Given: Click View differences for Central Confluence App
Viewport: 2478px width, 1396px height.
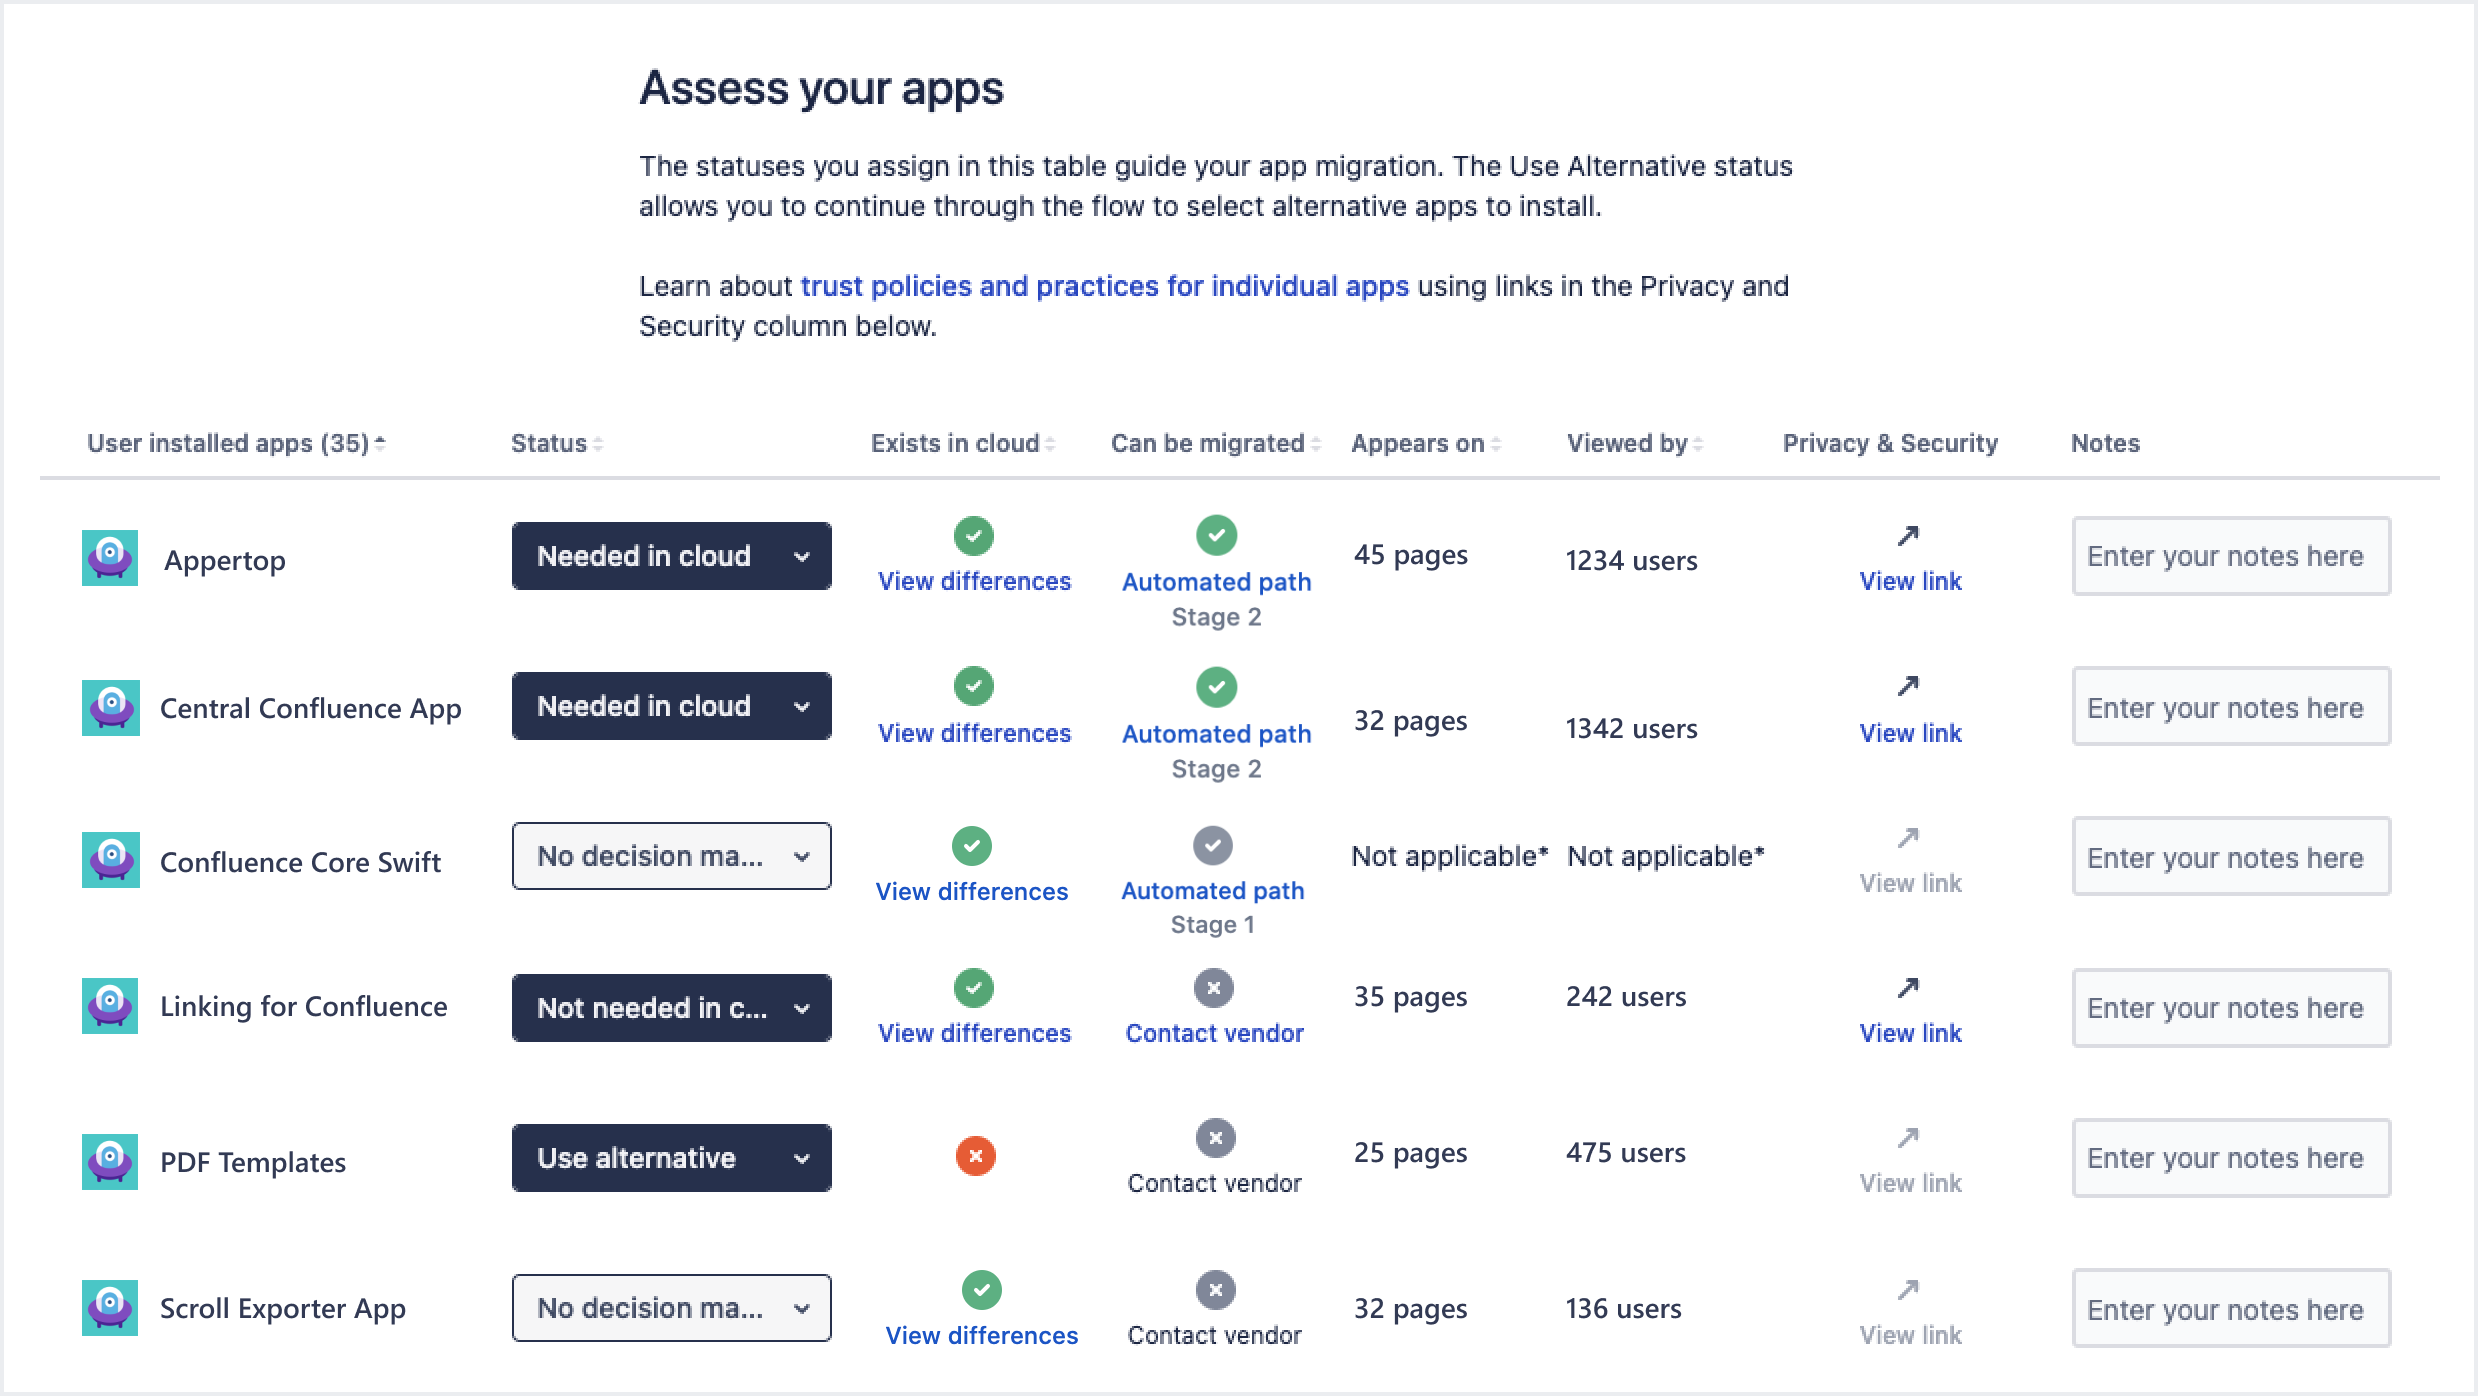Looking at the screenshot, I should coord(974,732).
